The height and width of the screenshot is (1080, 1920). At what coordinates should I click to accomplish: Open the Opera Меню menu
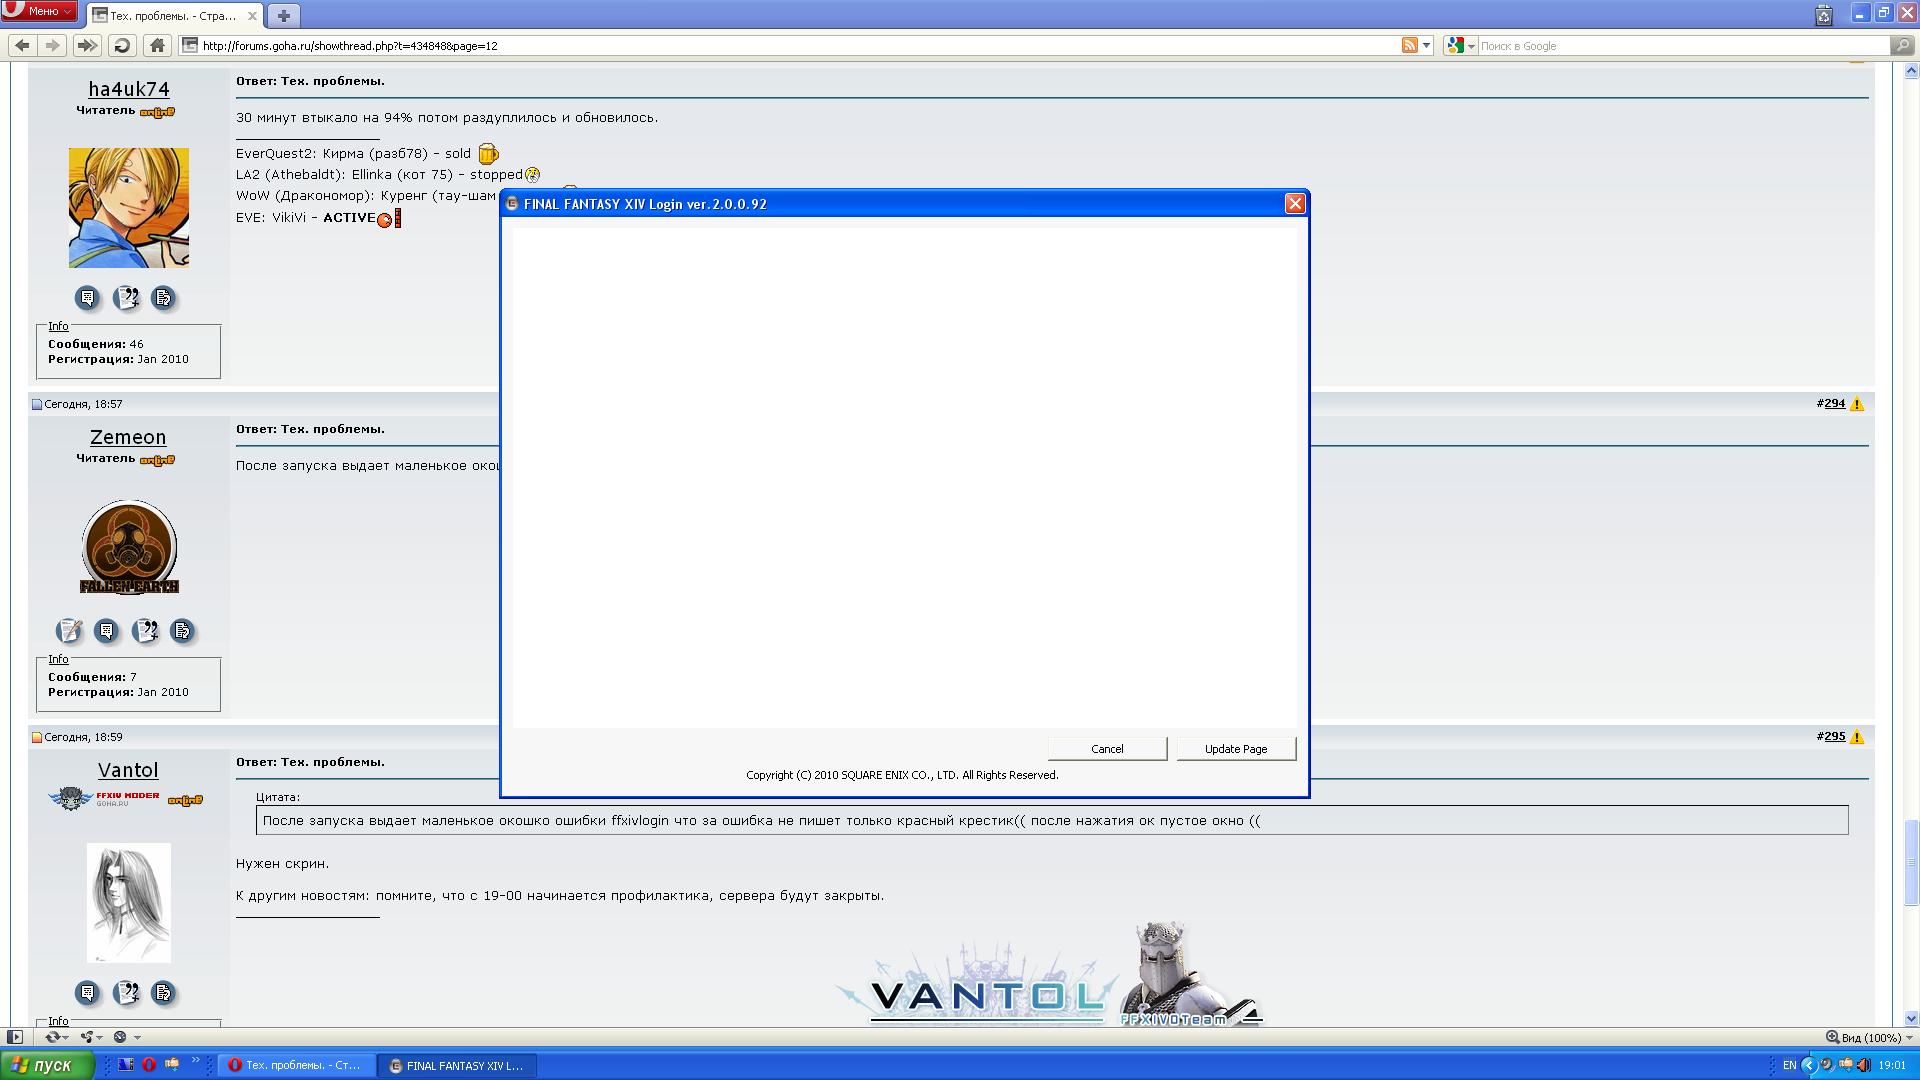click(40, 11)
